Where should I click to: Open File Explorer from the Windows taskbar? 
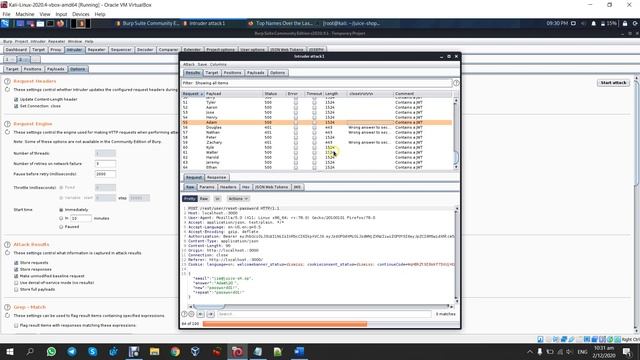point(154,351)
